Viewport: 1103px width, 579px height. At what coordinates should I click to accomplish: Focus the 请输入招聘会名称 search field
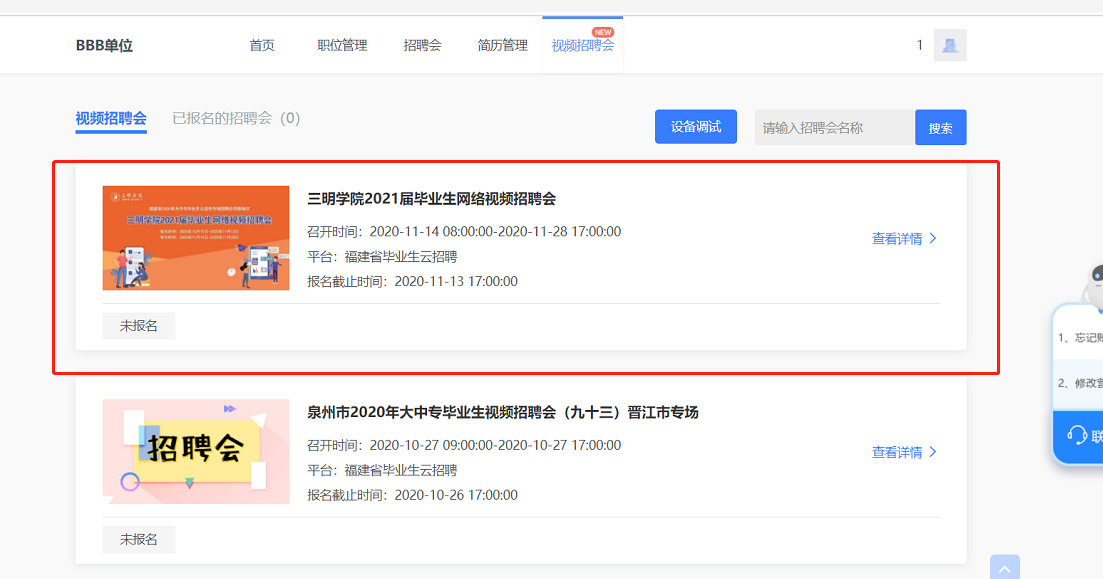tap(834, 128)
